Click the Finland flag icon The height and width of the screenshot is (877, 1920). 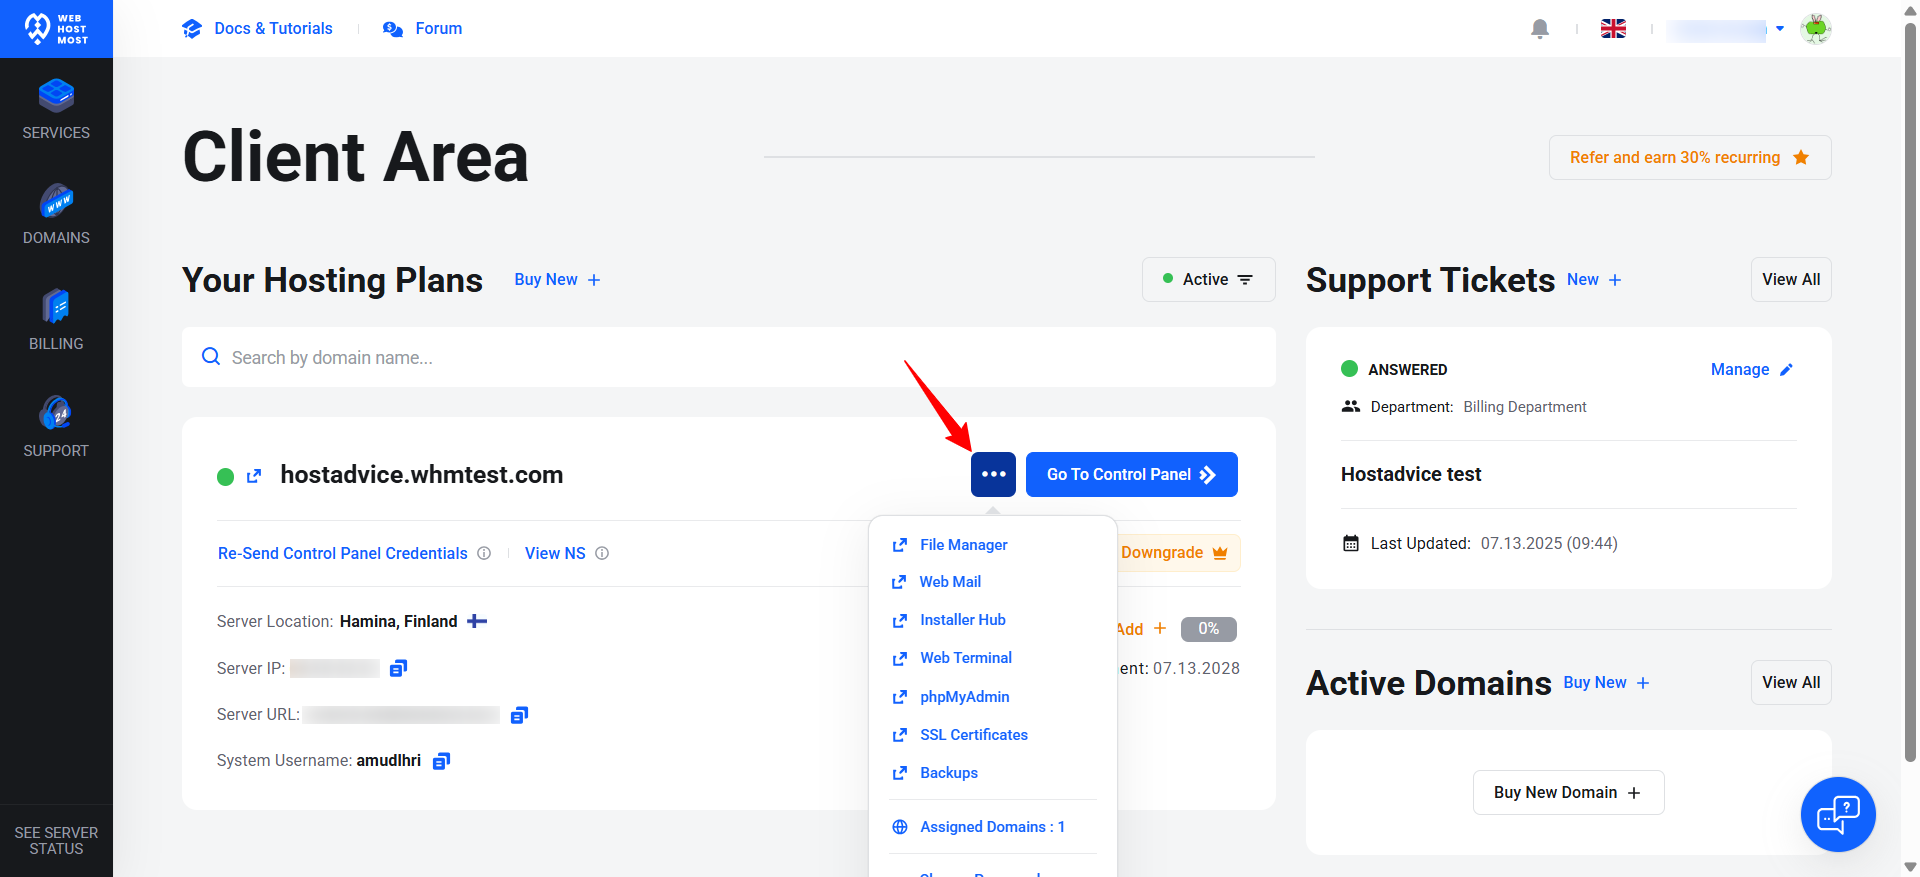pyautogui.click(x=477, y=621)
